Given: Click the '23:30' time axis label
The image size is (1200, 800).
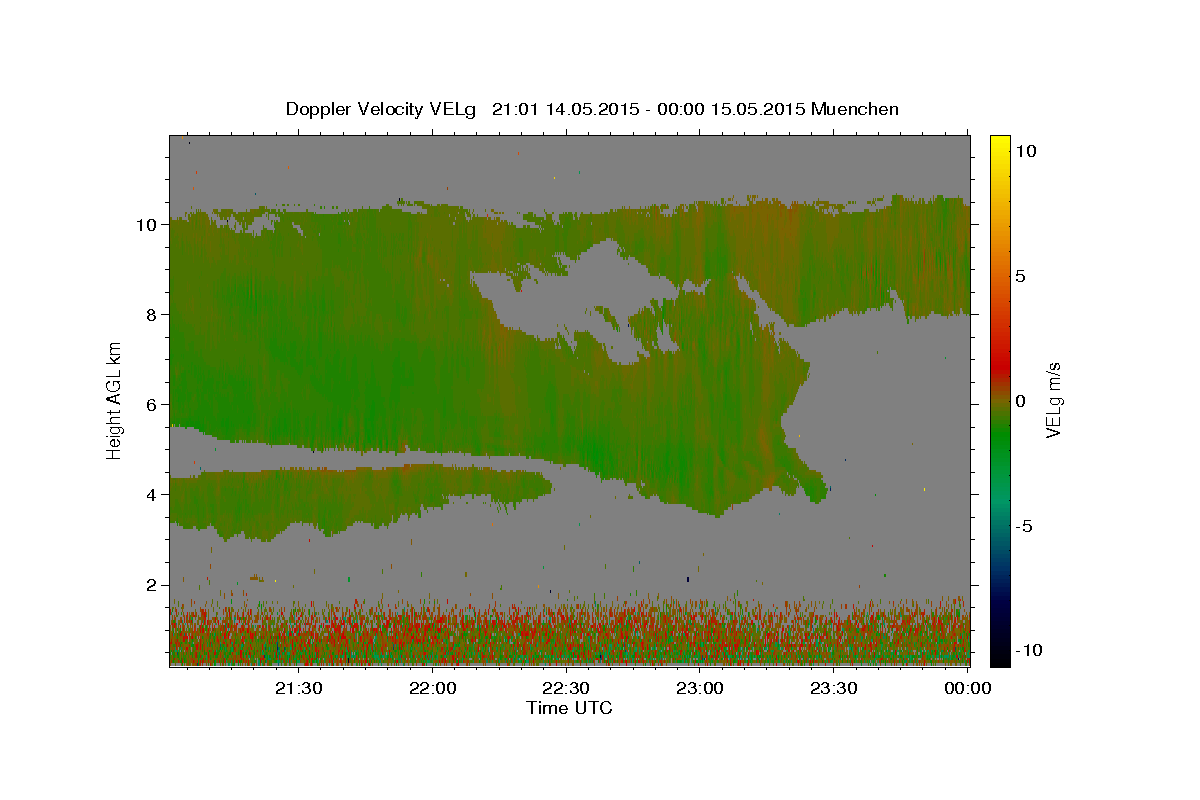Looking at the screenshot, I should coord(835,688).
